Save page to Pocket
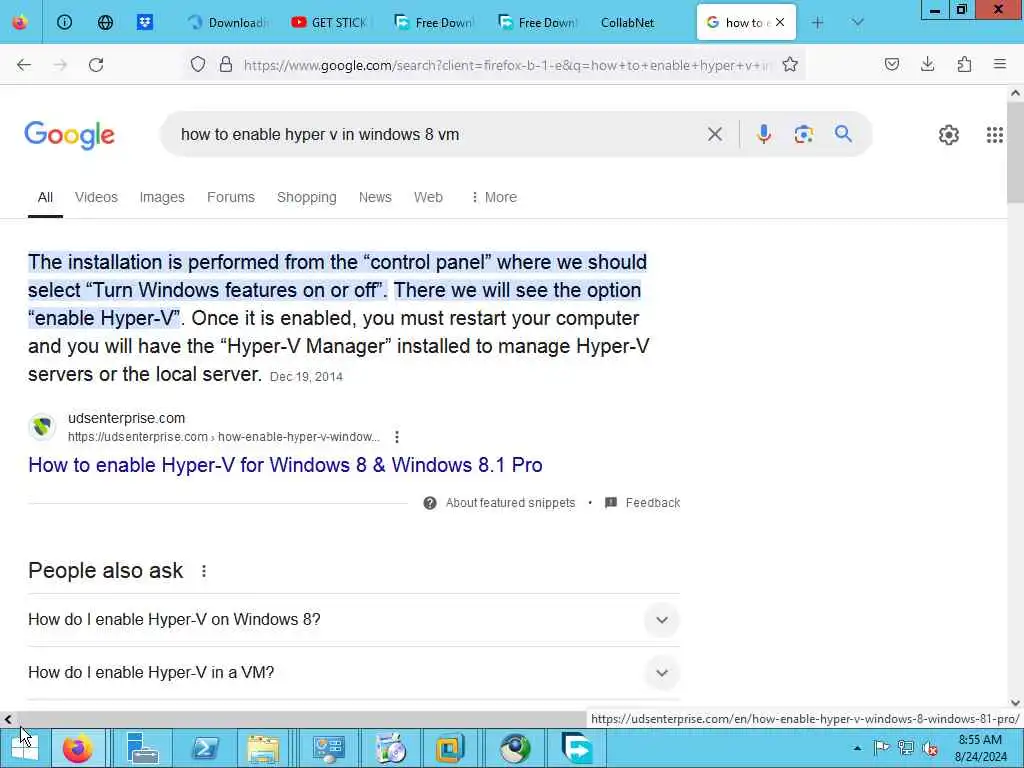This screenshot has width=1024, height=768. pyautogui.click(x=891, y=64)
